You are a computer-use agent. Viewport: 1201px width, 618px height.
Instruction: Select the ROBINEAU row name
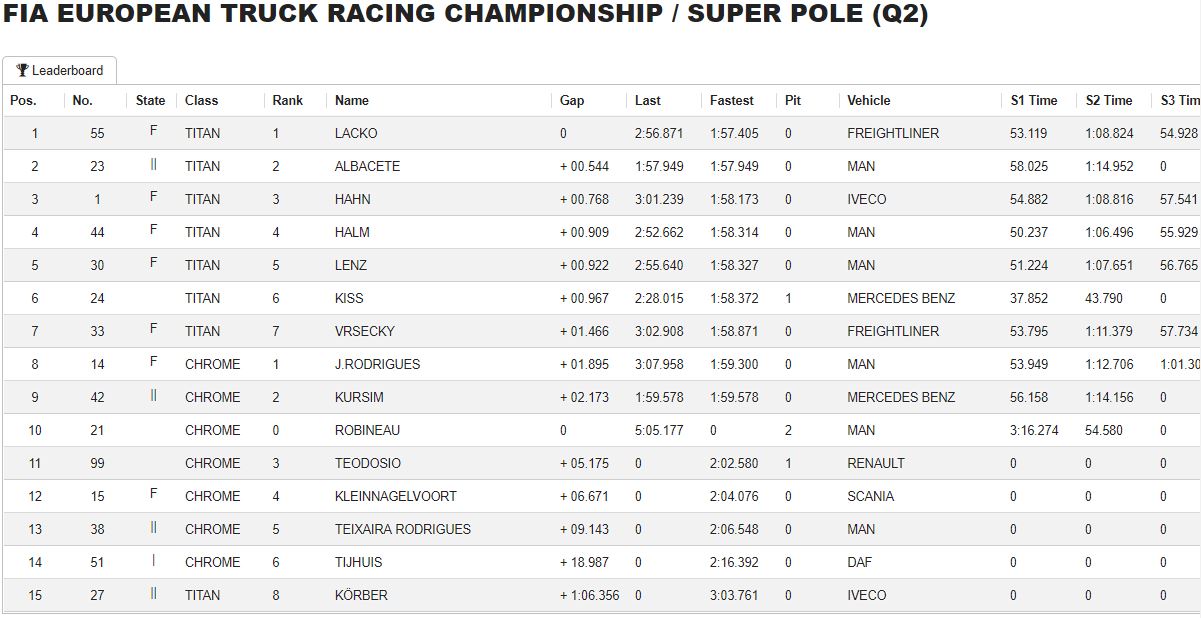point(367,430)
